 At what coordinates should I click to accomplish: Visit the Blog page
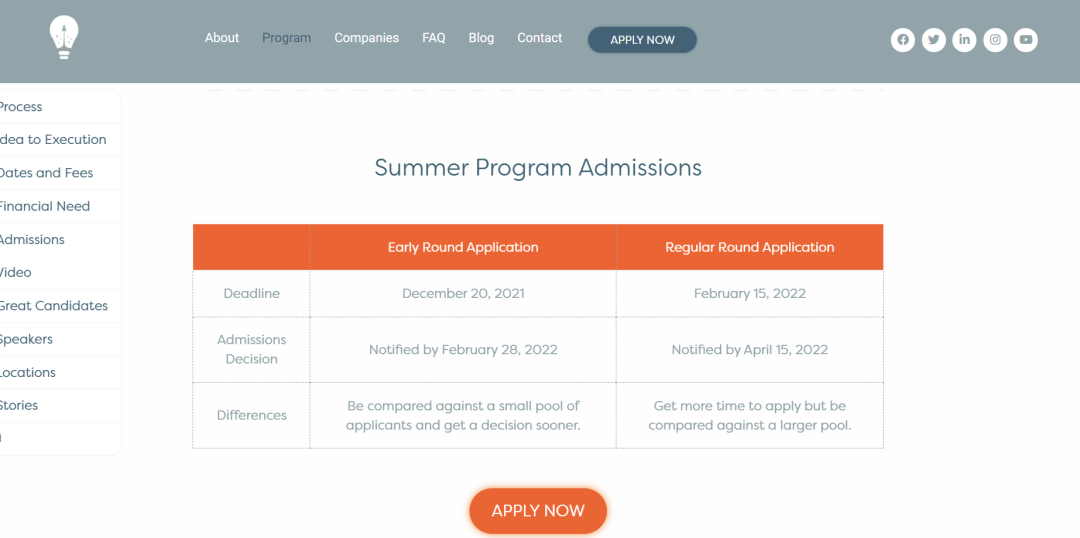[x=481, y=38]
